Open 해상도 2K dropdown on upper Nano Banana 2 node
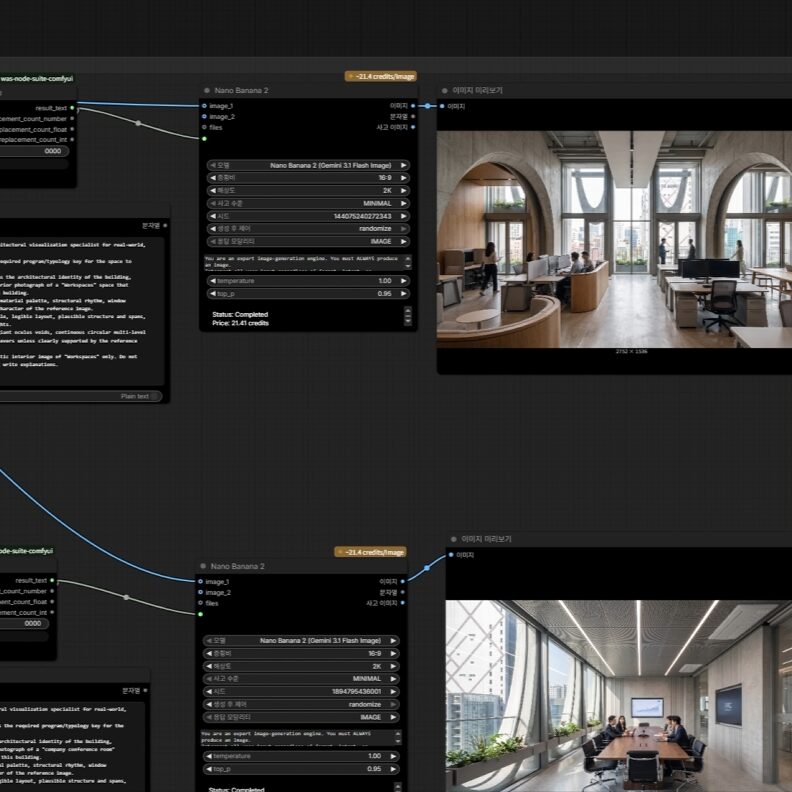The image size is (792, 792). point(308,190)
